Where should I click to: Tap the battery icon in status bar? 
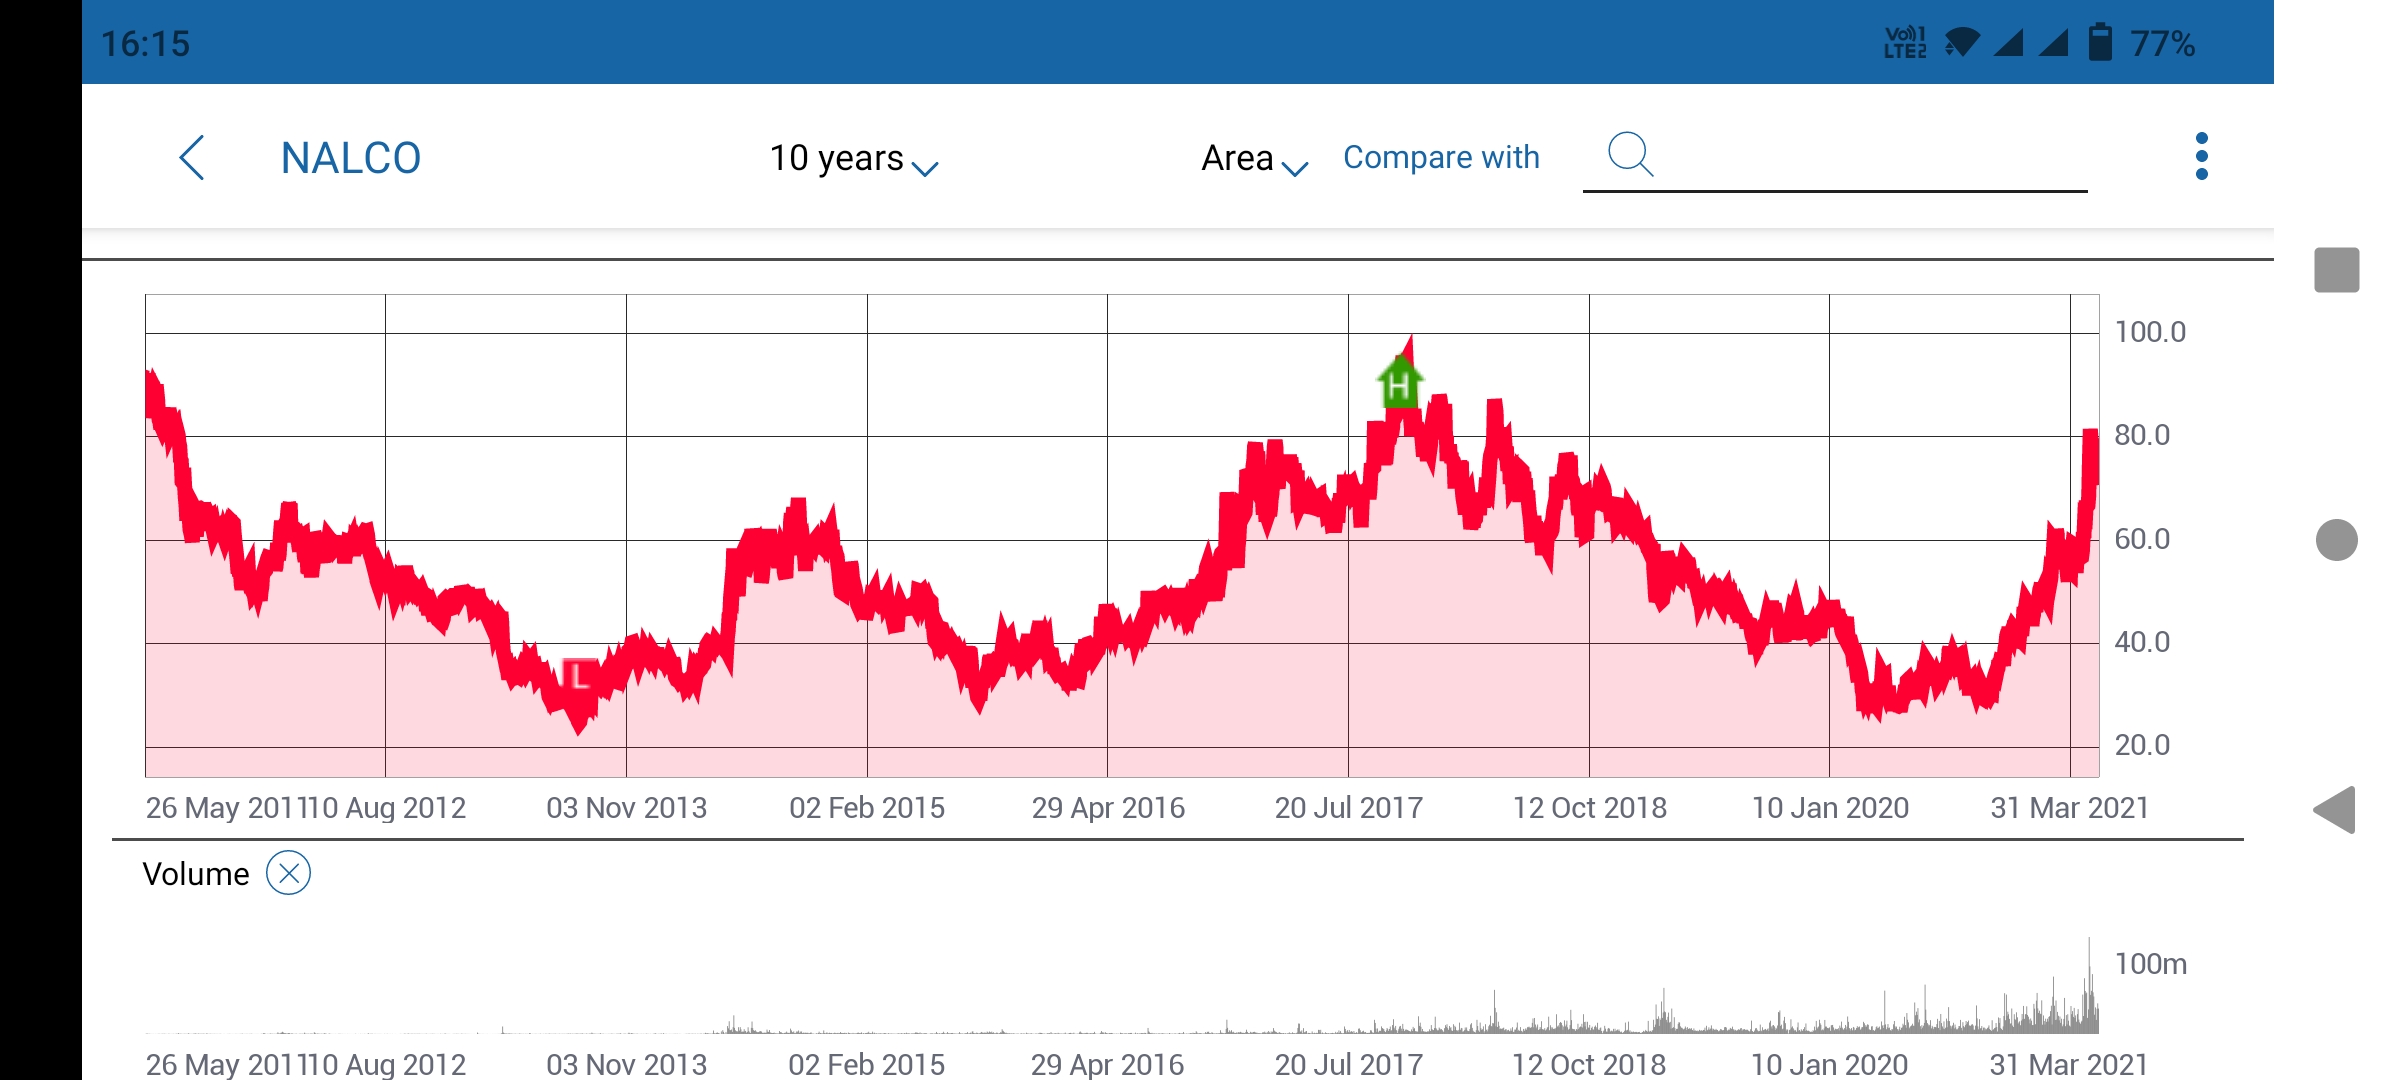pyautogui.click(x=2100, y=43)
